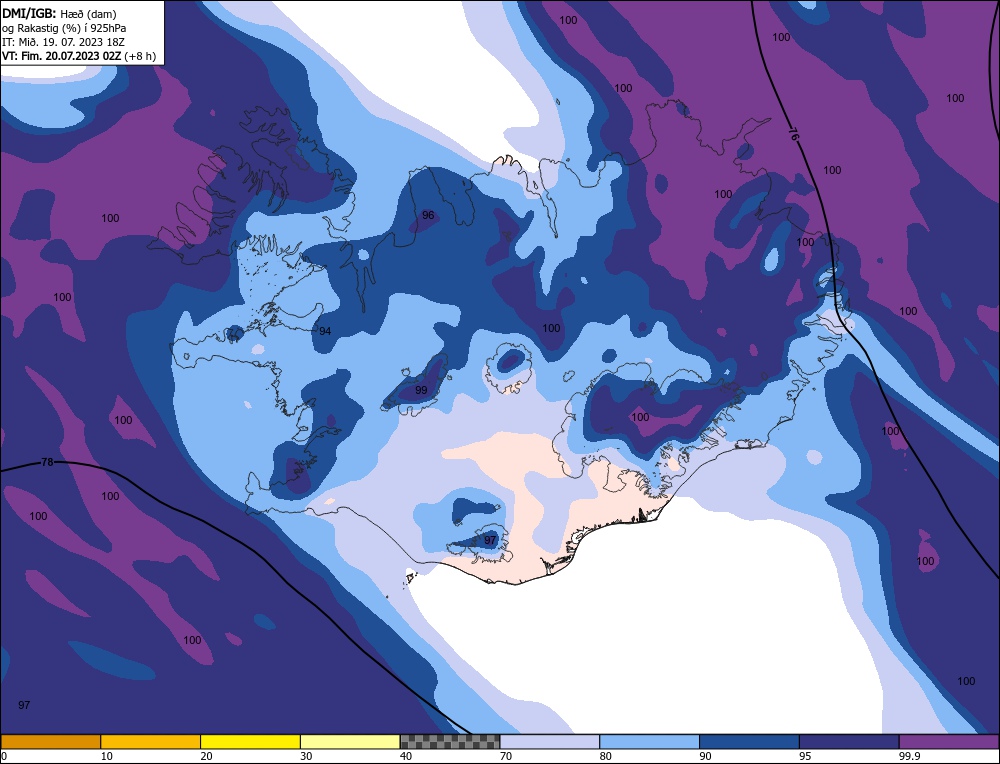Click the gray checkered 40–70 legend swatch

pos(450,742)
